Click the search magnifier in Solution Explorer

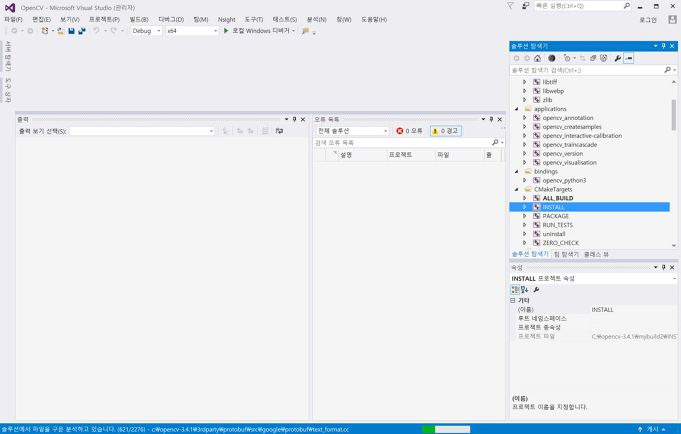click(x=668, y=70)
